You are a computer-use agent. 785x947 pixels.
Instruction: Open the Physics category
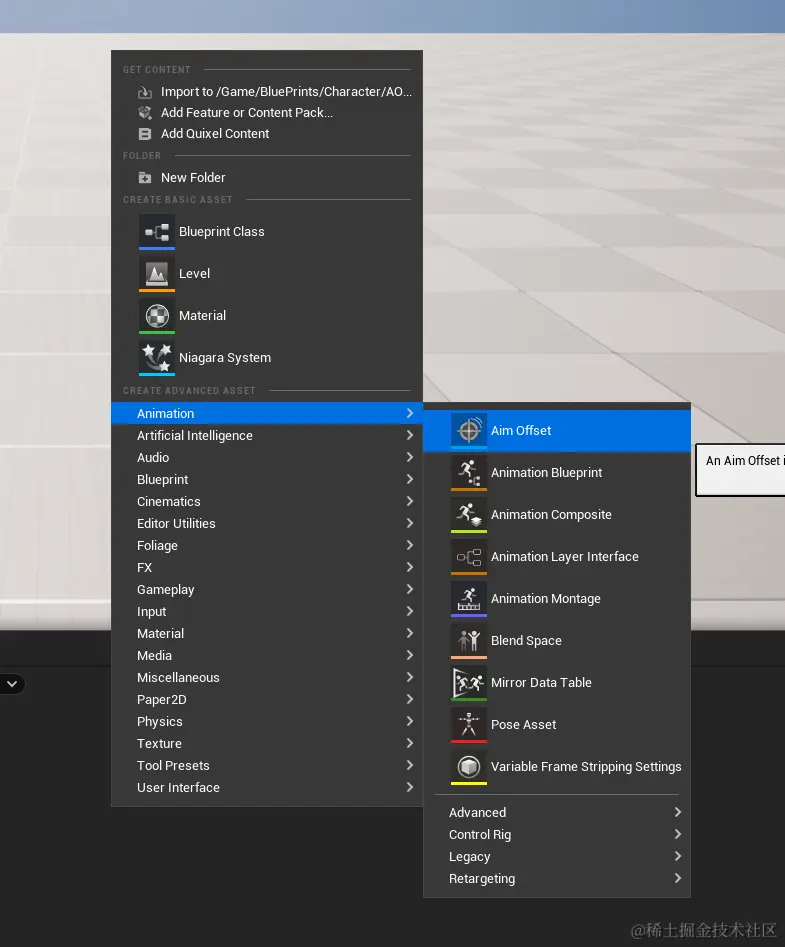pyautogui.click(x=267, y=722)
